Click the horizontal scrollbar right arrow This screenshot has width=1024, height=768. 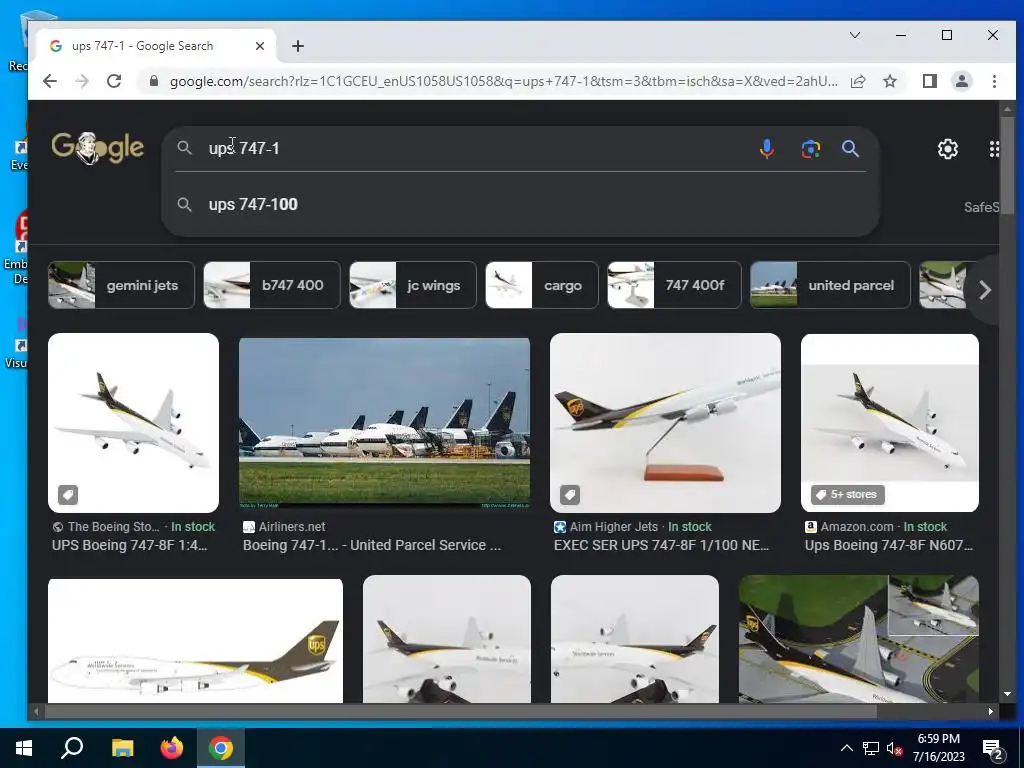click(991, 711)
